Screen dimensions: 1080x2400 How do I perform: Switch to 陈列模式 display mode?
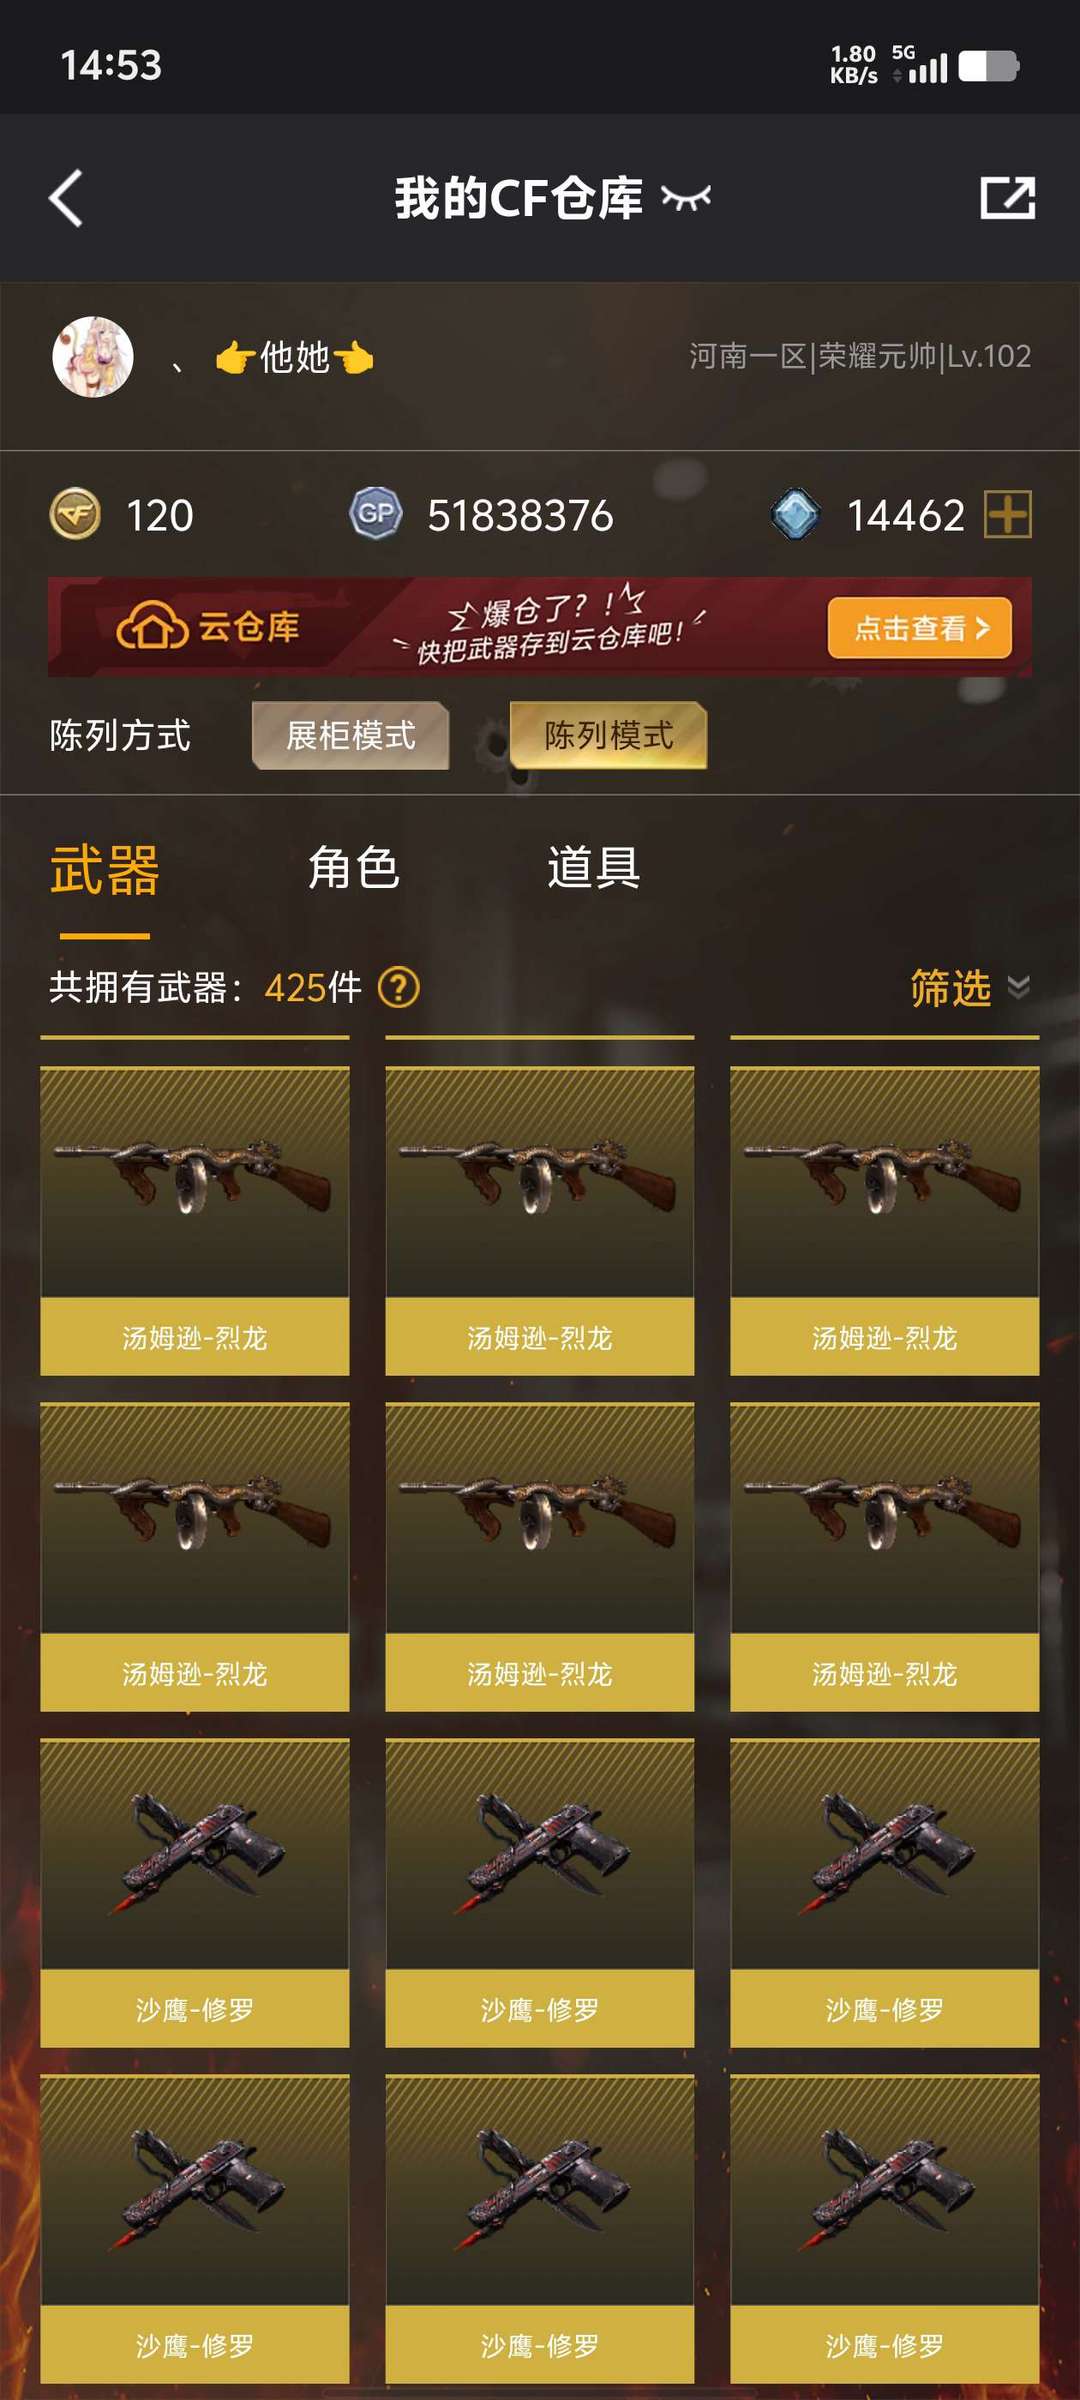click(608, 735)
